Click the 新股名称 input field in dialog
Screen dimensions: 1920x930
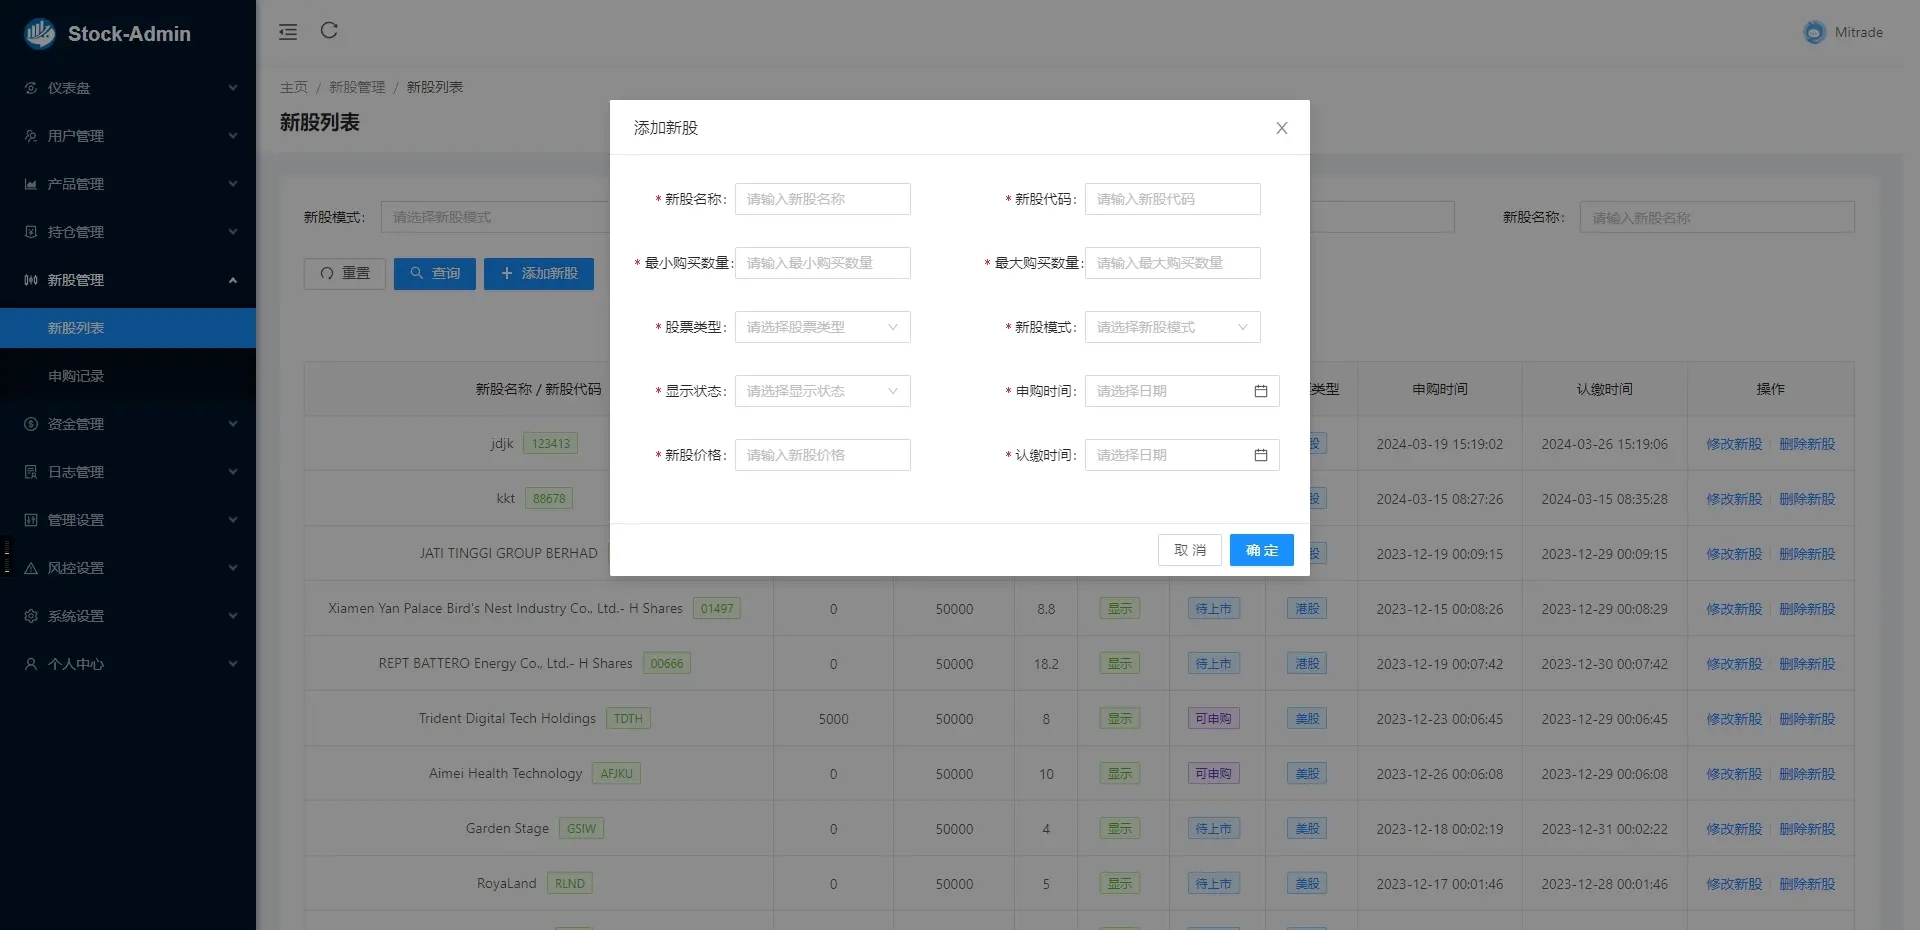click(822, 199)
